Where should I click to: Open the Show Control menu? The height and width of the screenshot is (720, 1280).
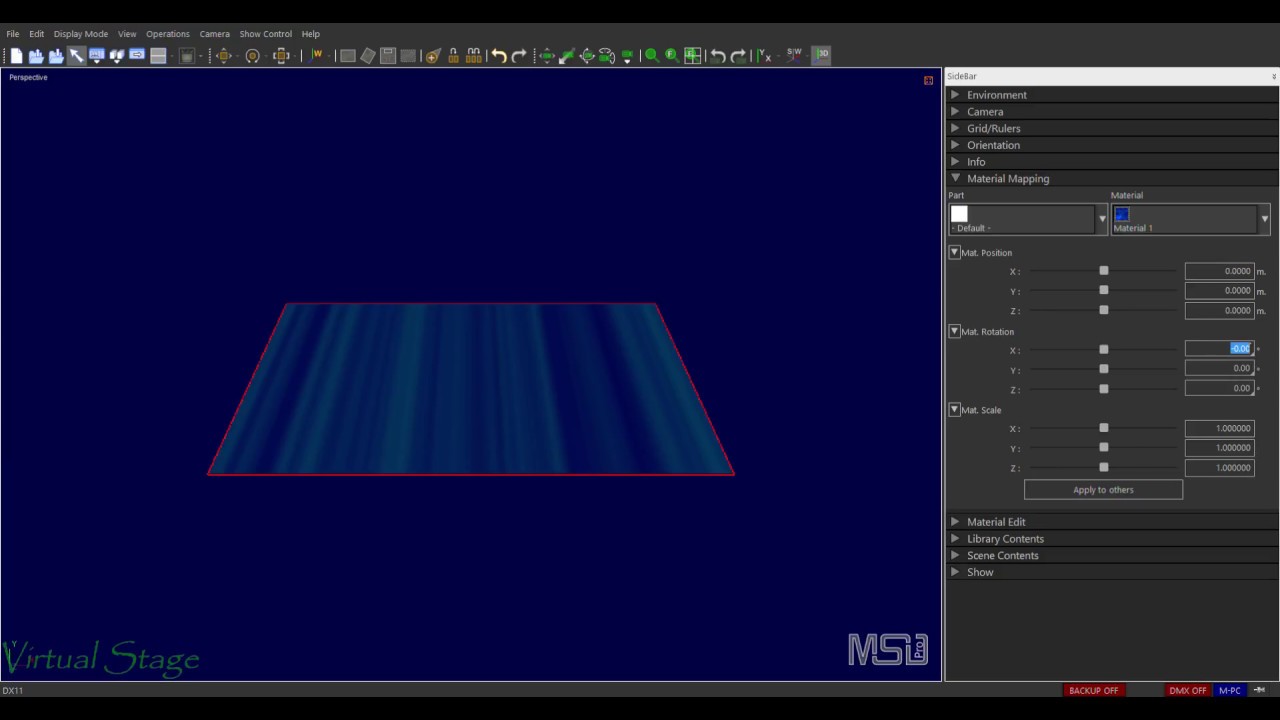click(266, 34)
